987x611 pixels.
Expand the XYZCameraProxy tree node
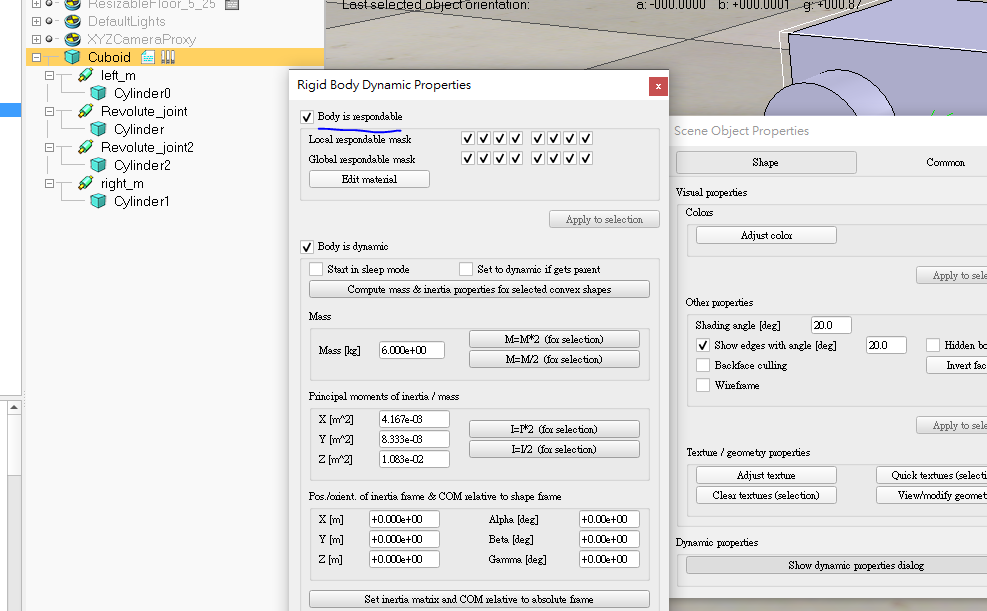click(36, 39)
